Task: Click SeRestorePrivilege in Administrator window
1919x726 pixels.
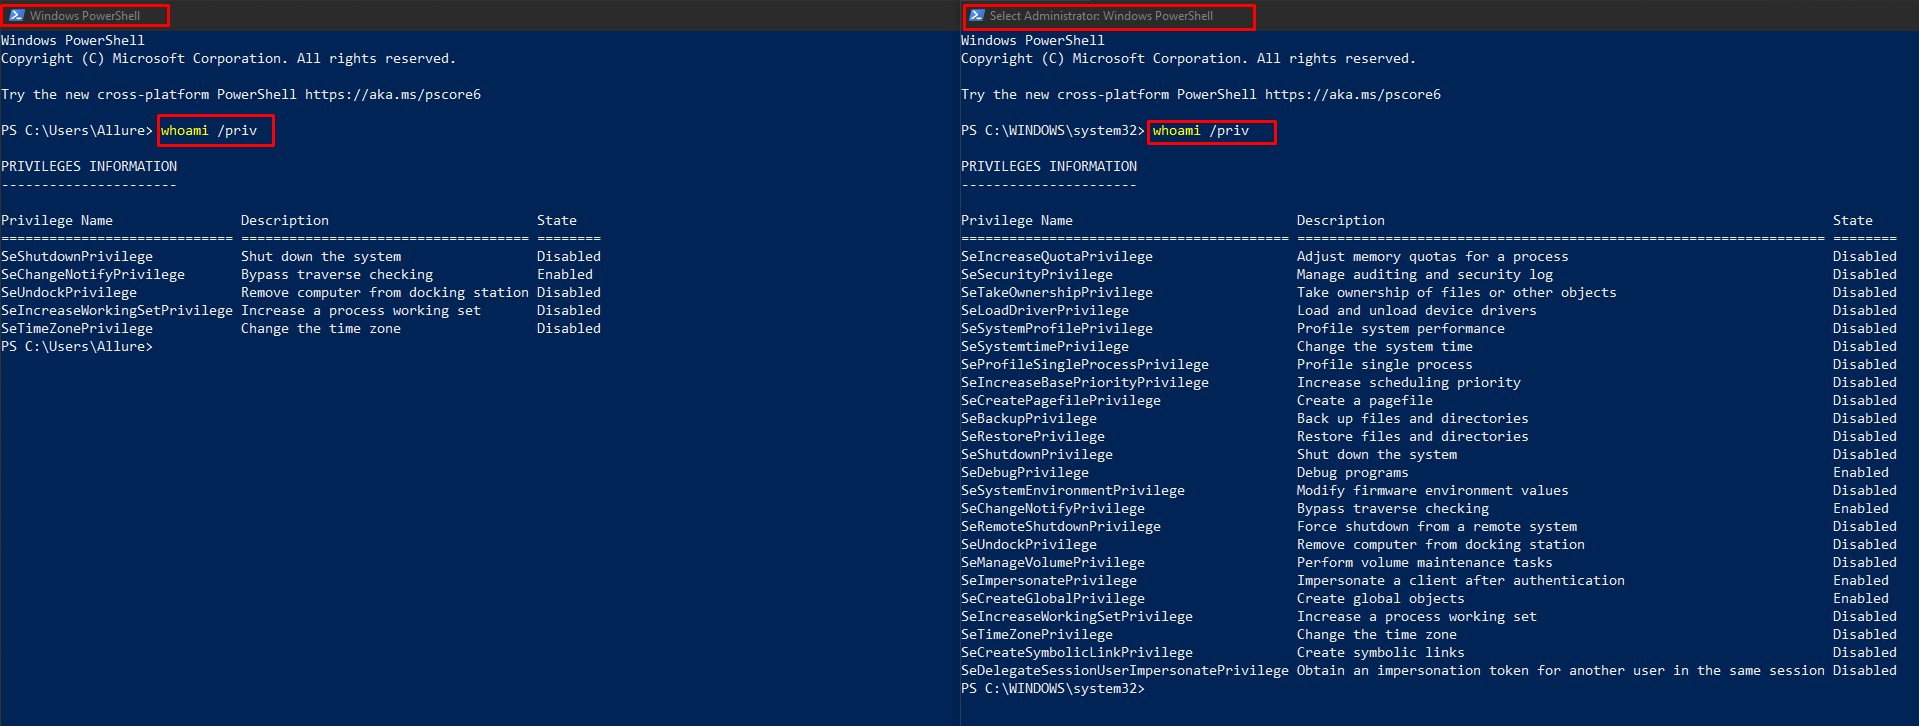Action: point(1033,437)
